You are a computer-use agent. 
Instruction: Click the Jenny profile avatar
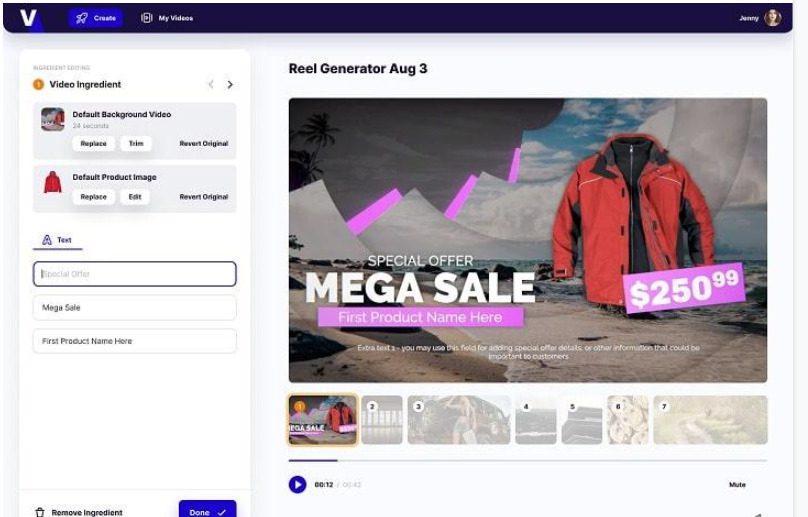(x=772, y=18)
